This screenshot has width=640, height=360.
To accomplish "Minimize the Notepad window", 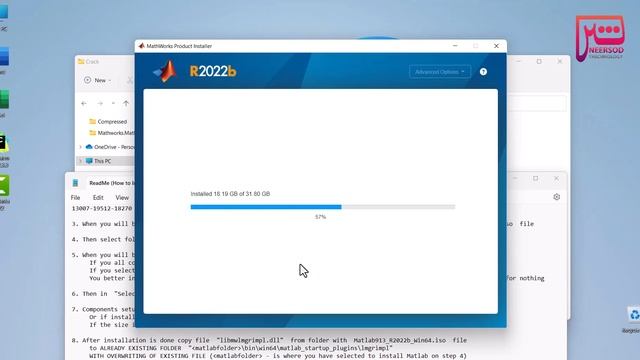I will click(515, 178).
